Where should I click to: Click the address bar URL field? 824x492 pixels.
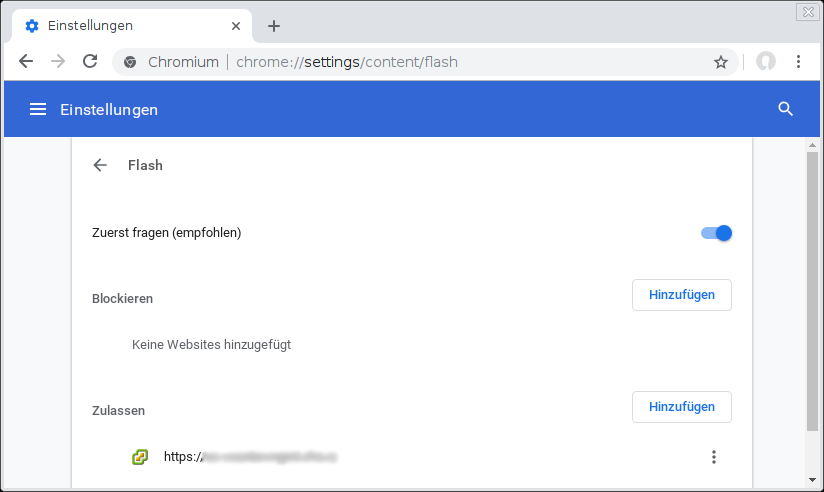point(425,62)
